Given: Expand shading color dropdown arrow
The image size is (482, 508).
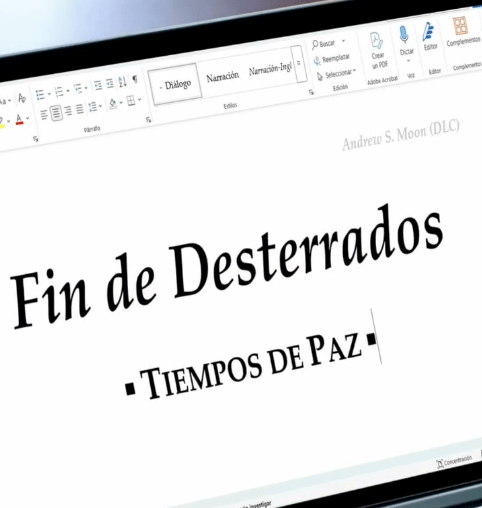Looking at the screenshot, I should [x=121, y=102].
